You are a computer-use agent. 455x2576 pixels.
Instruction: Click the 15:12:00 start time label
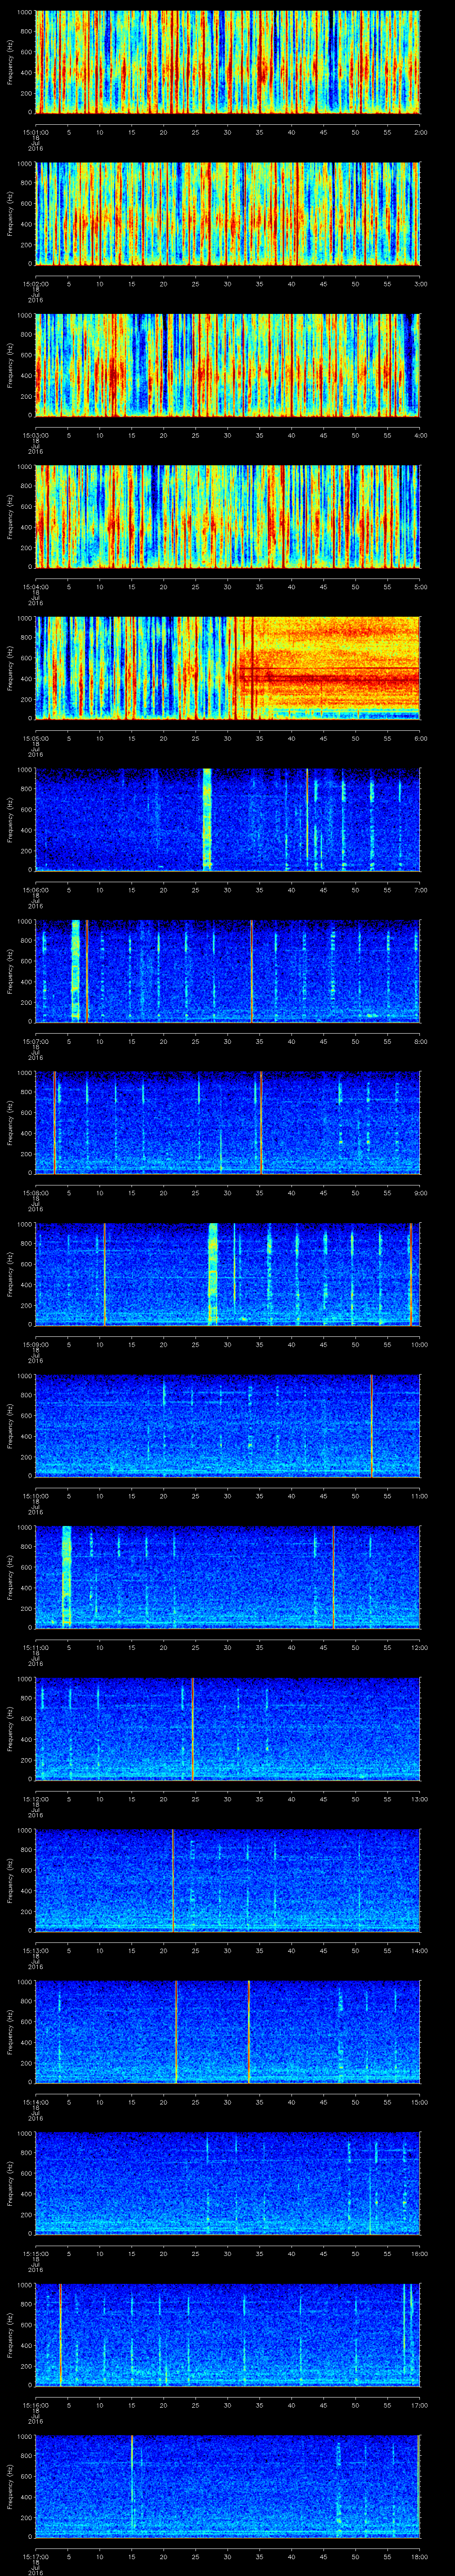pyautogui.click(x=35, y=1799)
